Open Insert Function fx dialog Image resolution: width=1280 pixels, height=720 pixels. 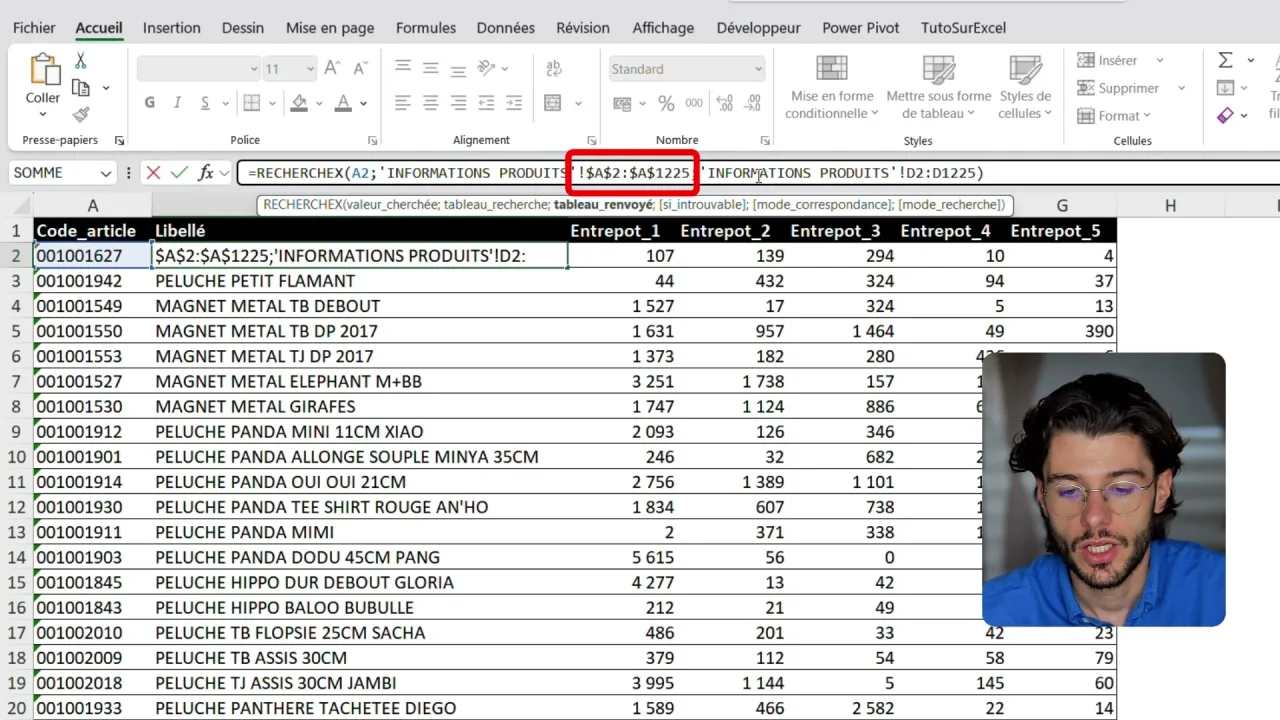pos(206,173)
